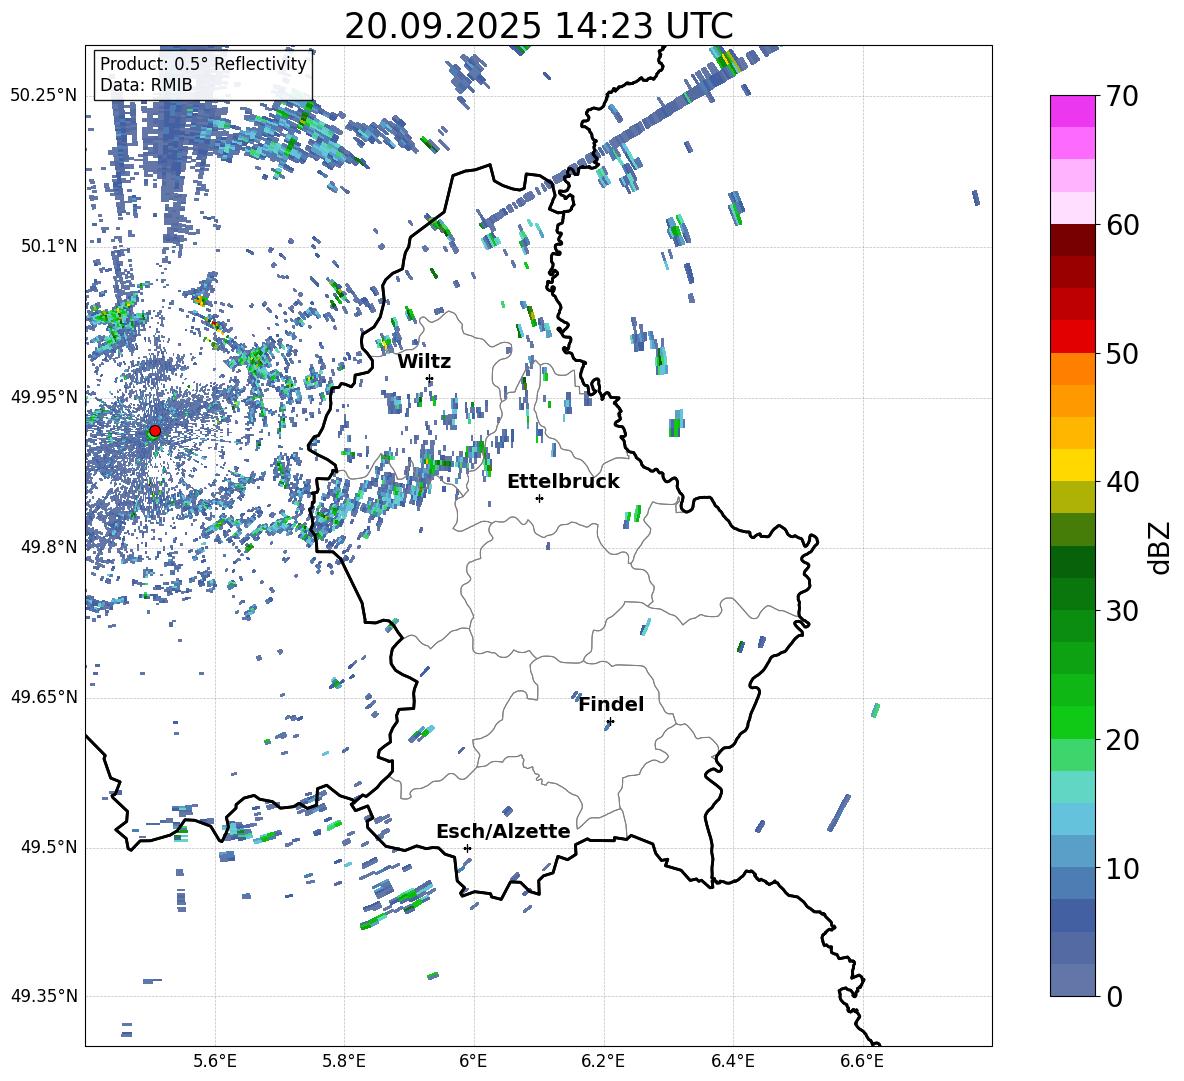1184x1081 pixels.
Task: Click the red radar location dot
Action: (155, 431)
